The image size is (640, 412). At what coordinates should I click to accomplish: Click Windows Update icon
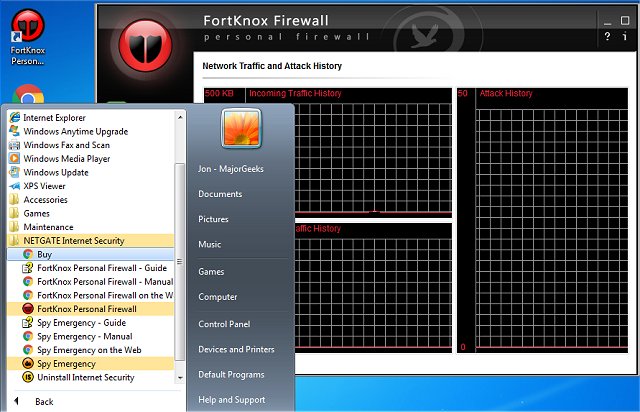pyautogui.click(x=15, y=172)
